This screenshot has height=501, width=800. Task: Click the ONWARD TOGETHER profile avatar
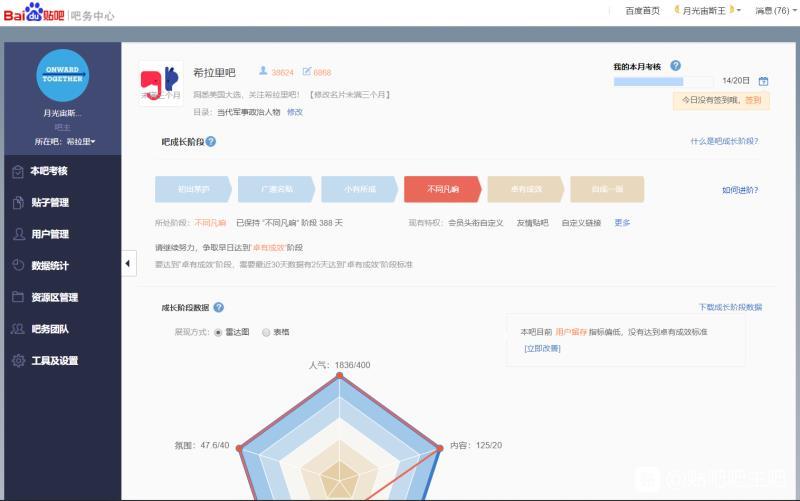tap(62, 75)
